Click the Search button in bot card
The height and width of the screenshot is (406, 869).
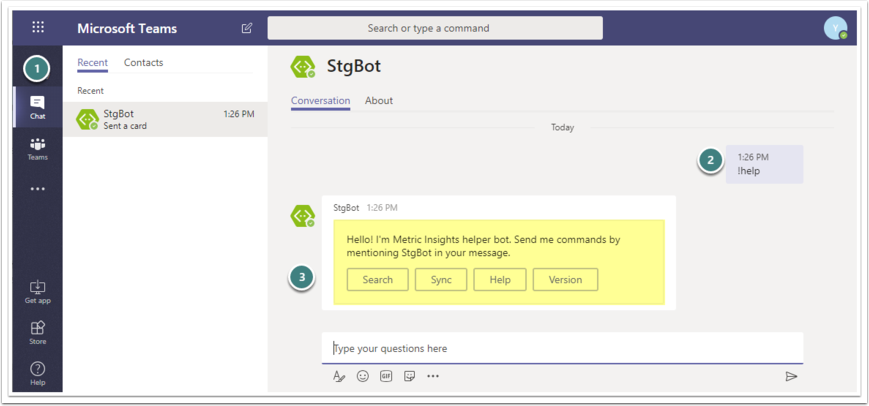(377, 280)
